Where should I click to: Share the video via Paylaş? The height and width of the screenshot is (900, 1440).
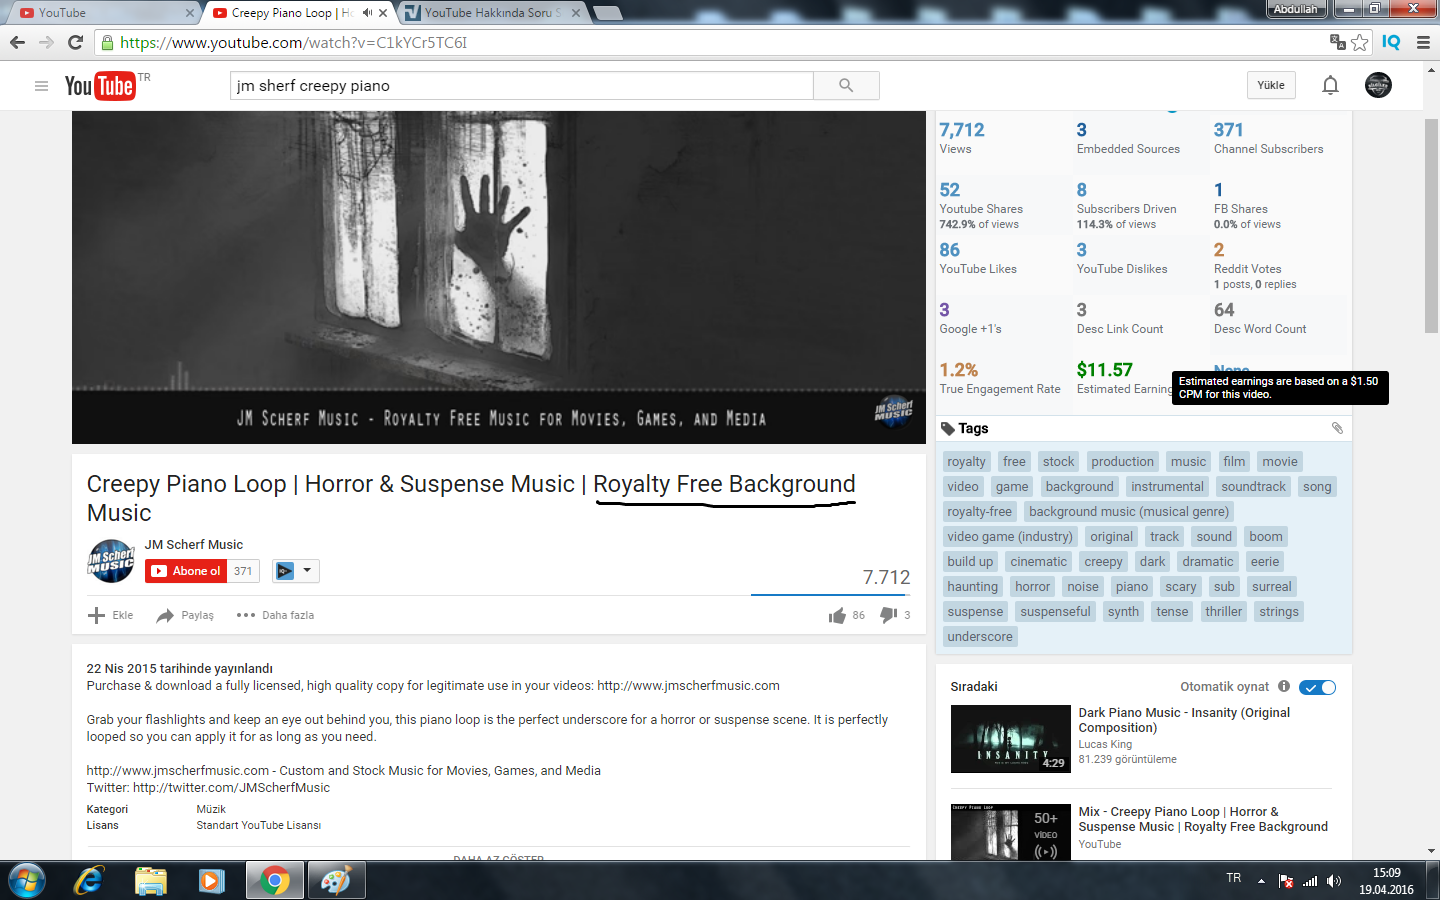185,615
